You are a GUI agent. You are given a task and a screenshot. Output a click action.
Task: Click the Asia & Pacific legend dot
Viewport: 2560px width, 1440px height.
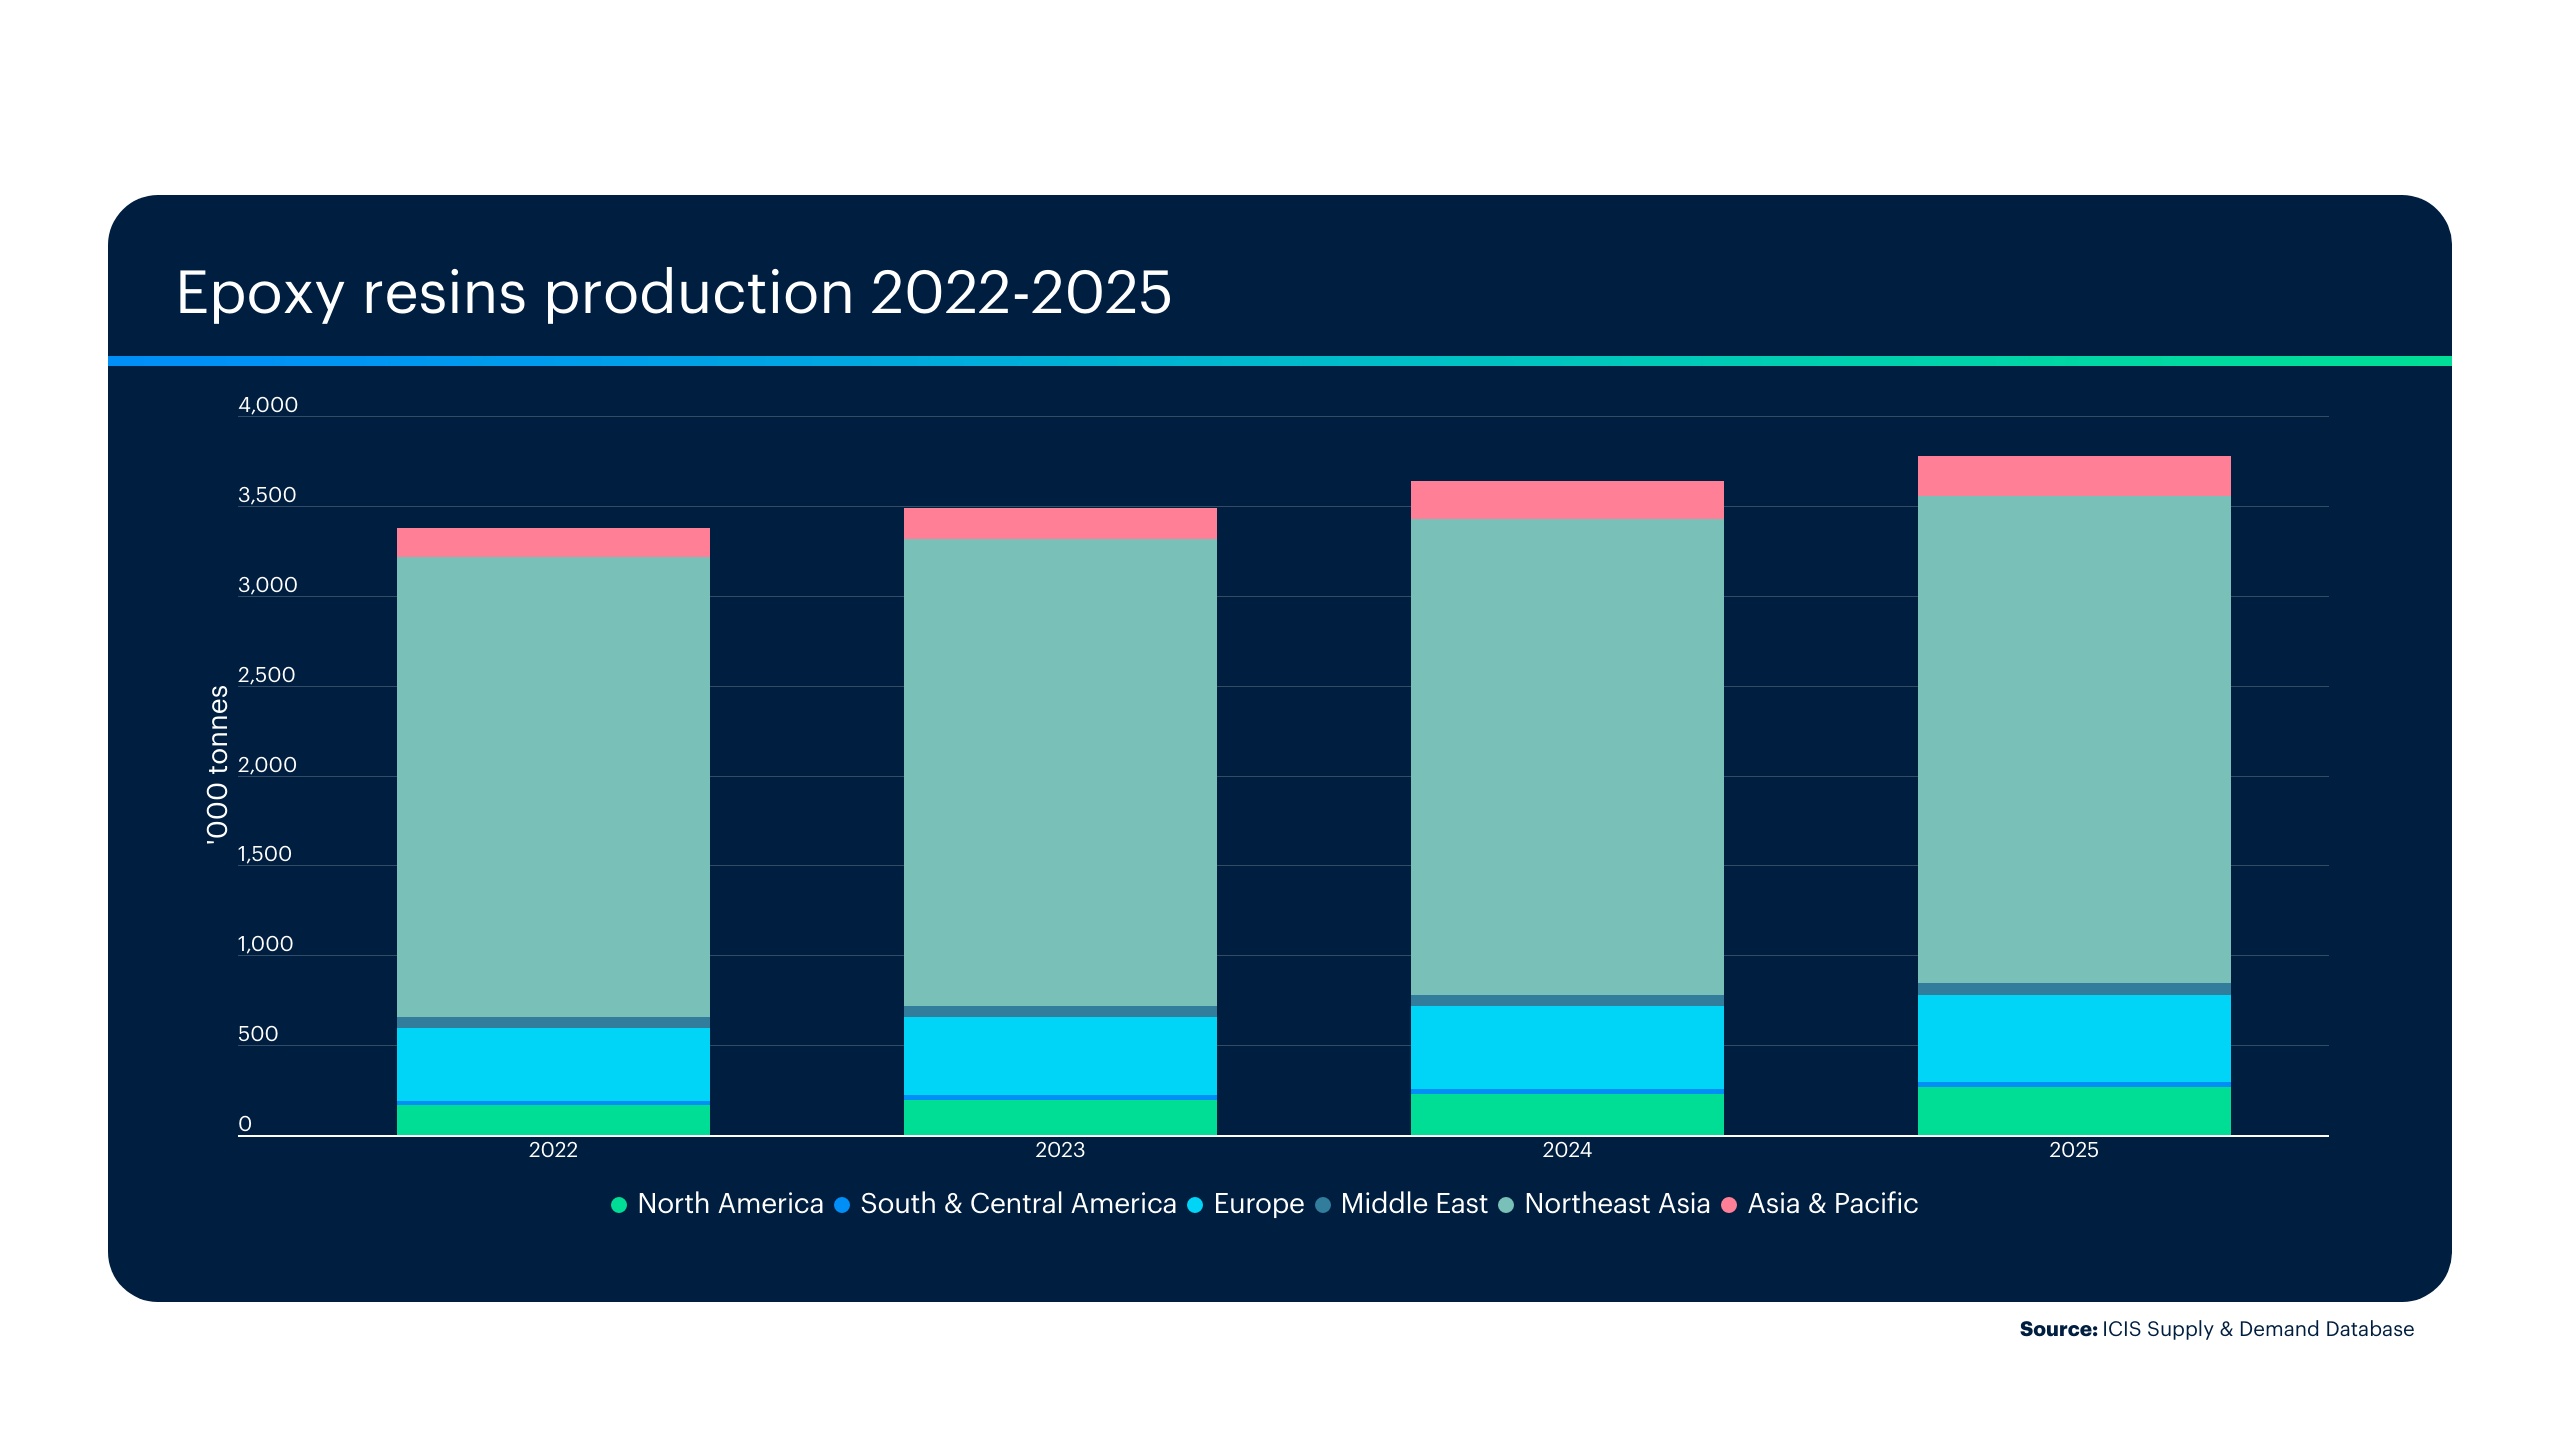(x=1729, y=1205)
